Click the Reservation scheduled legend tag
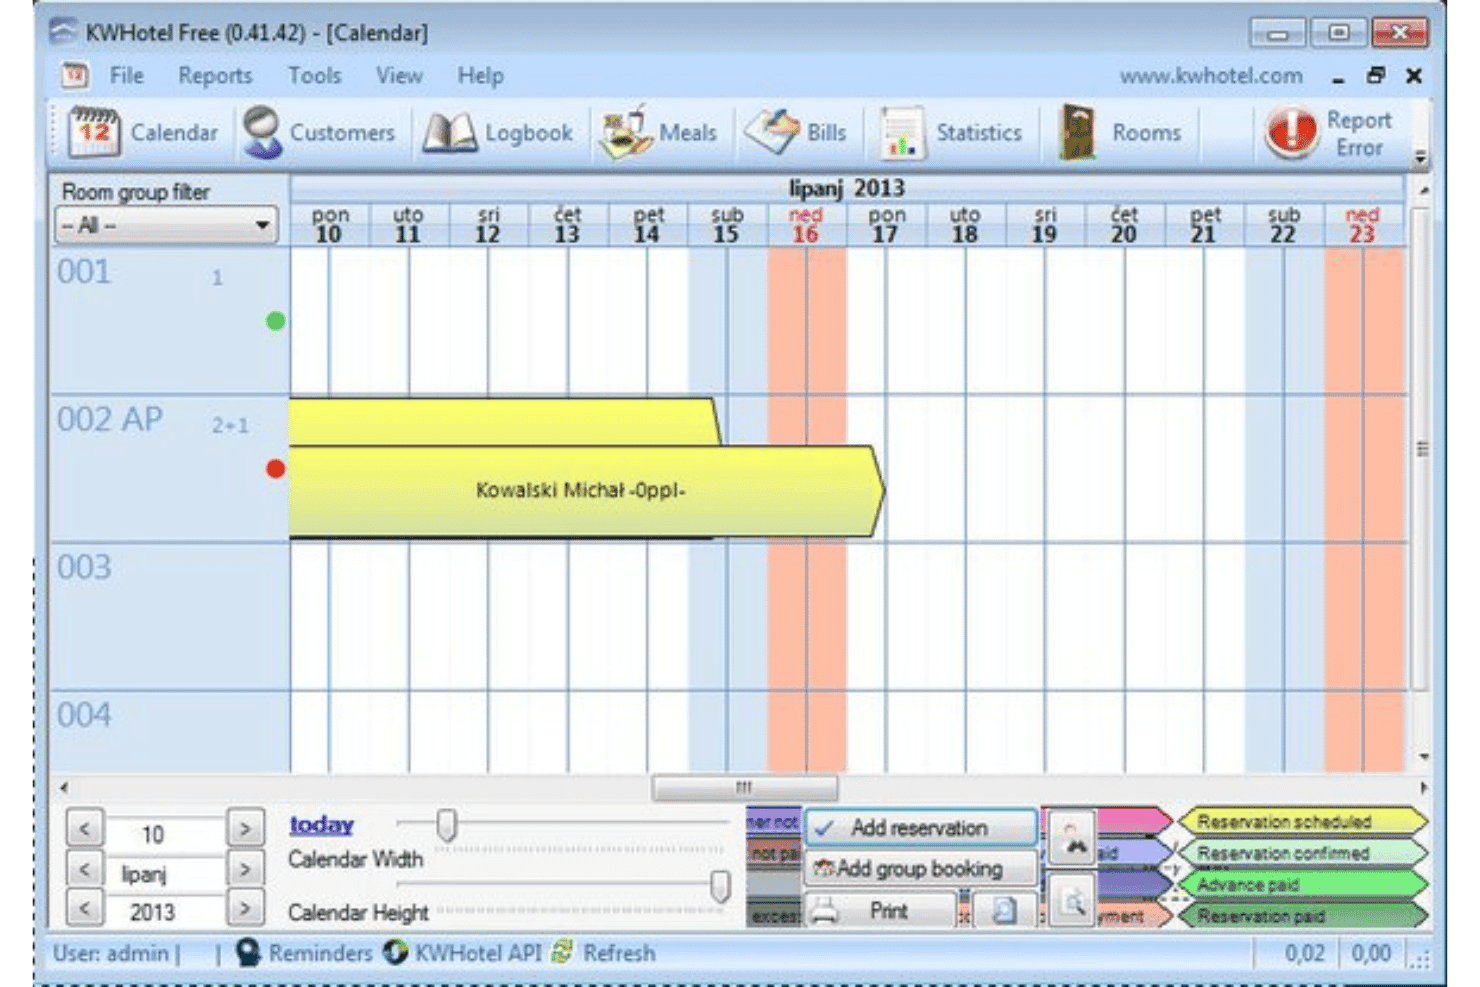The width and height of the screenshot is (1480, 987). 1302,822
